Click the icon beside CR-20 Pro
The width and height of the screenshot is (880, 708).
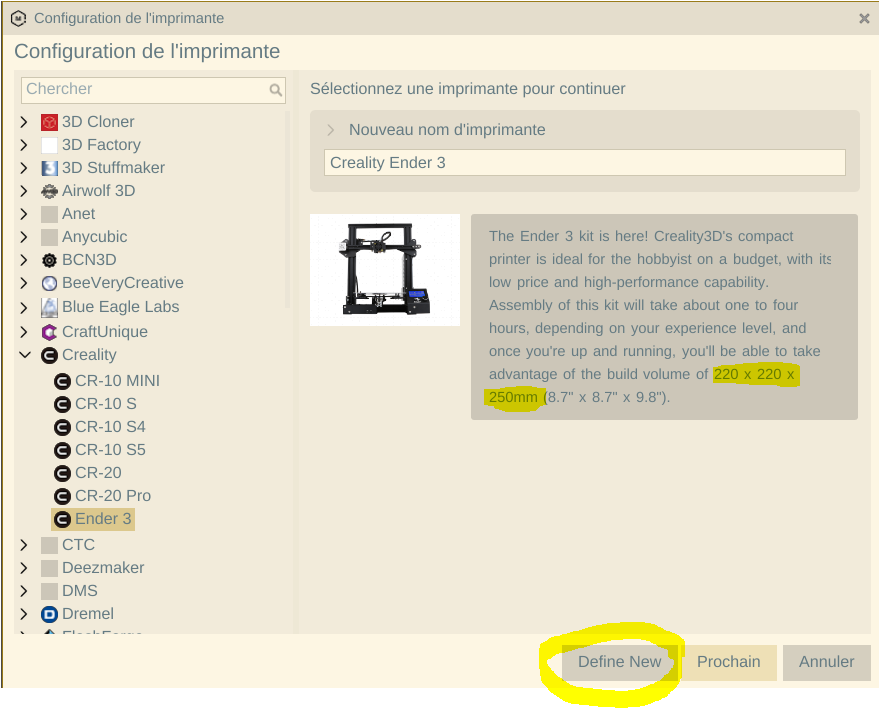click(62, 496)
